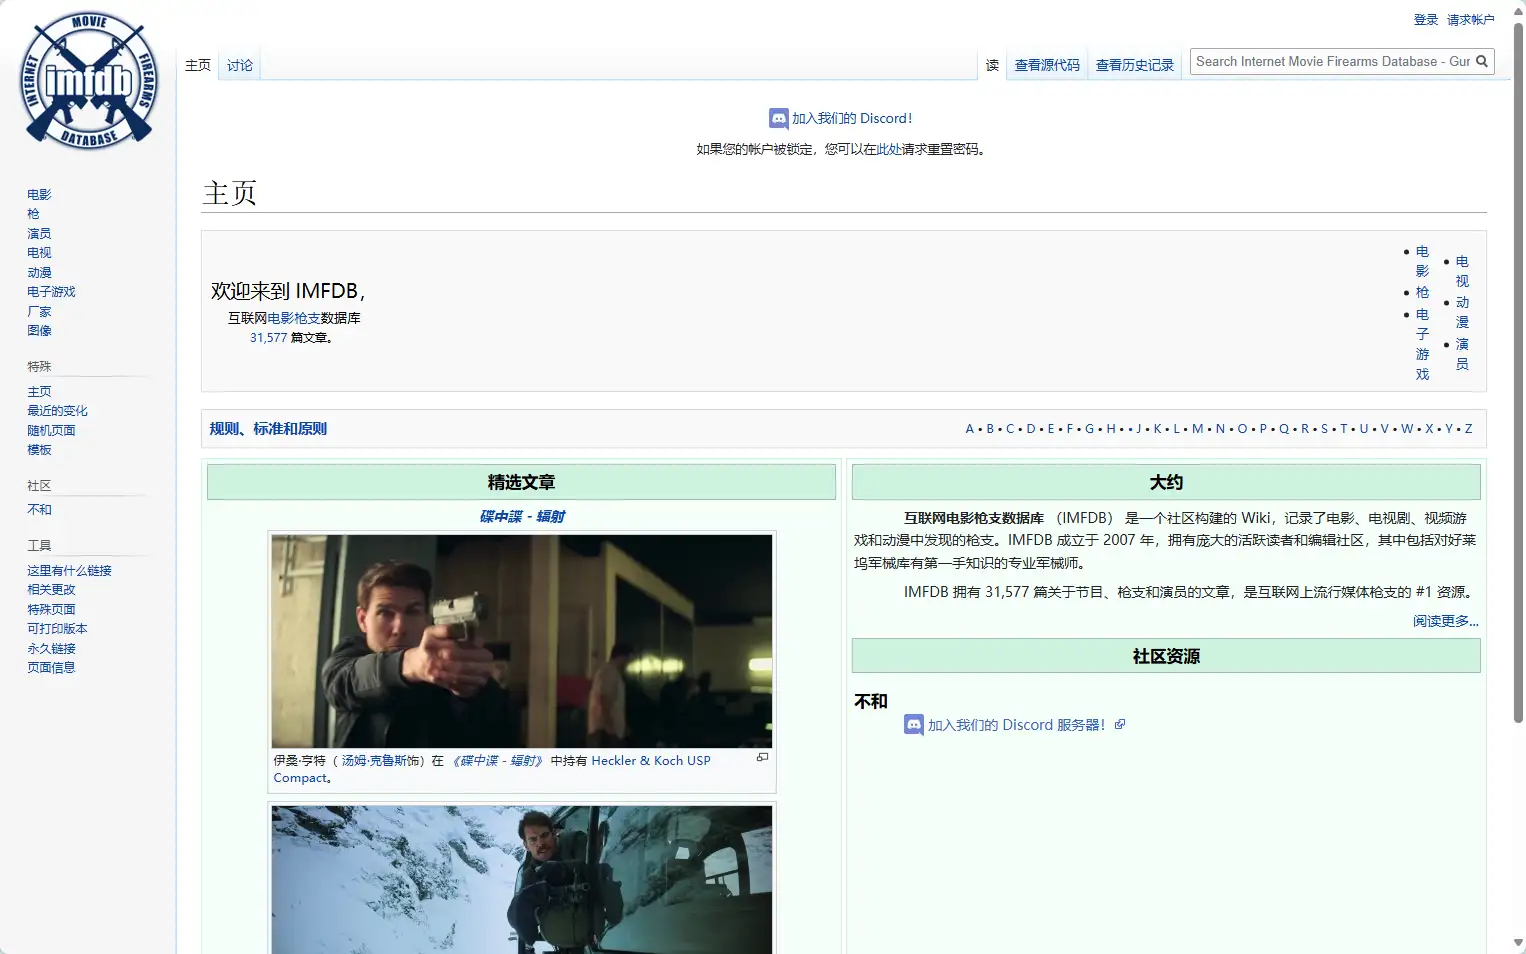Open 可打印版本 tool link
The width and height of the screenshot is (1526, 954).
[x=57, y=629]
